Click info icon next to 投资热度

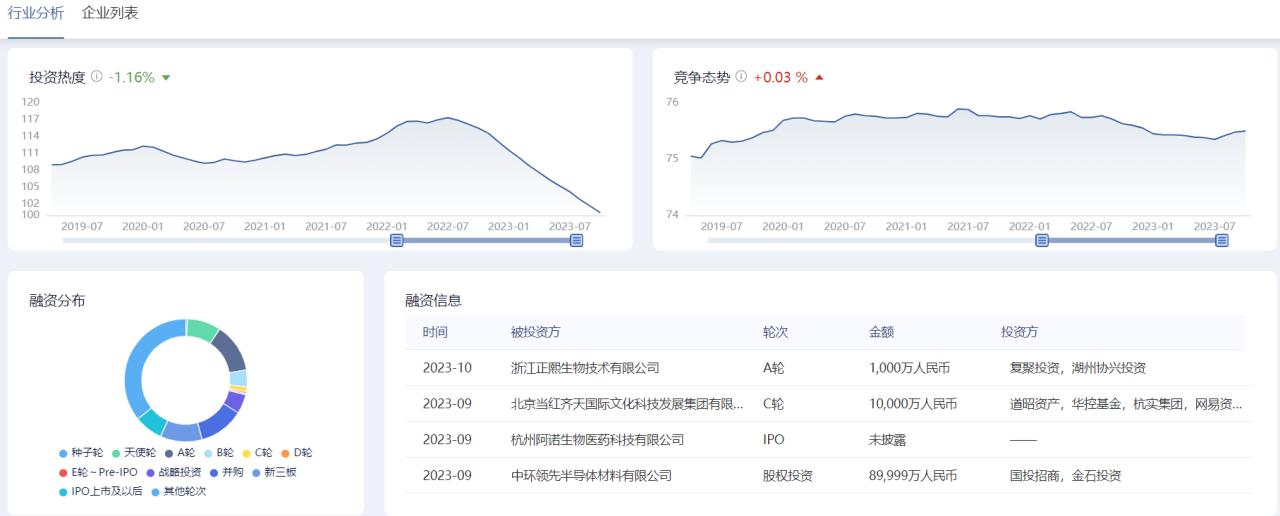(97, 77)
